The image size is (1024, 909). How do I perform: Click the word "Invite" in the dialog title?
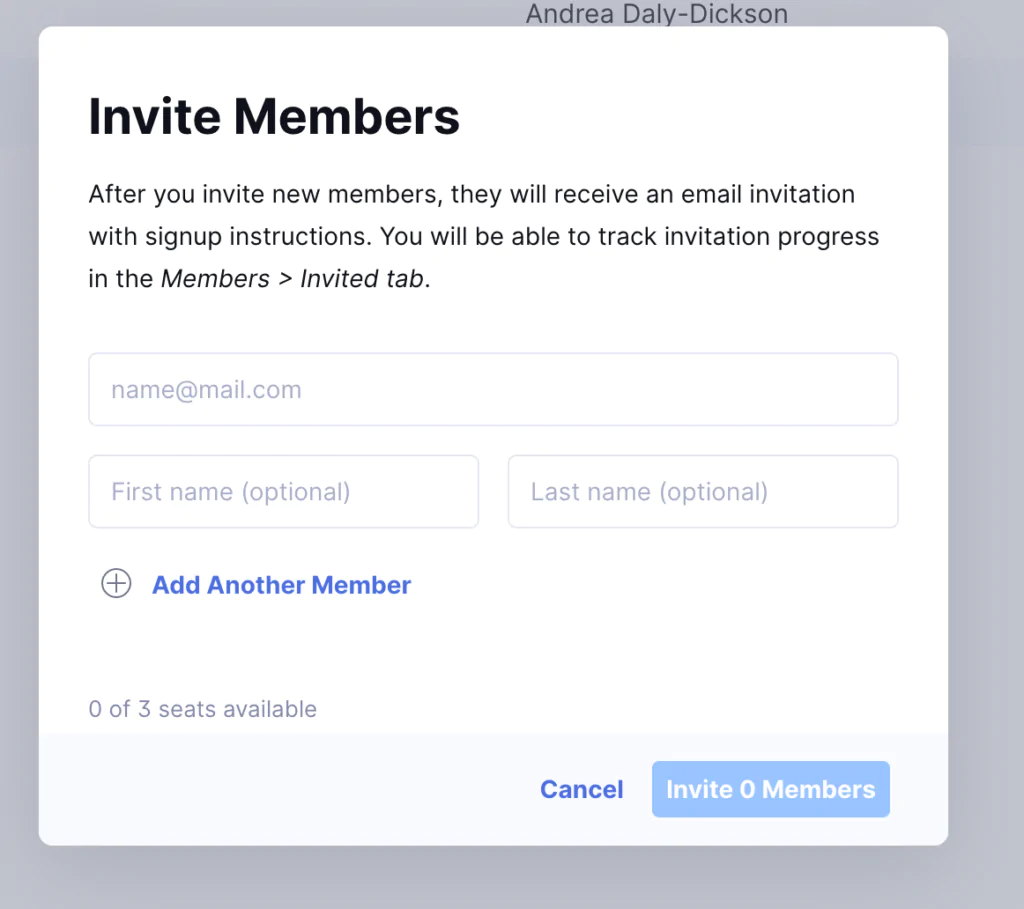point(153,116)
